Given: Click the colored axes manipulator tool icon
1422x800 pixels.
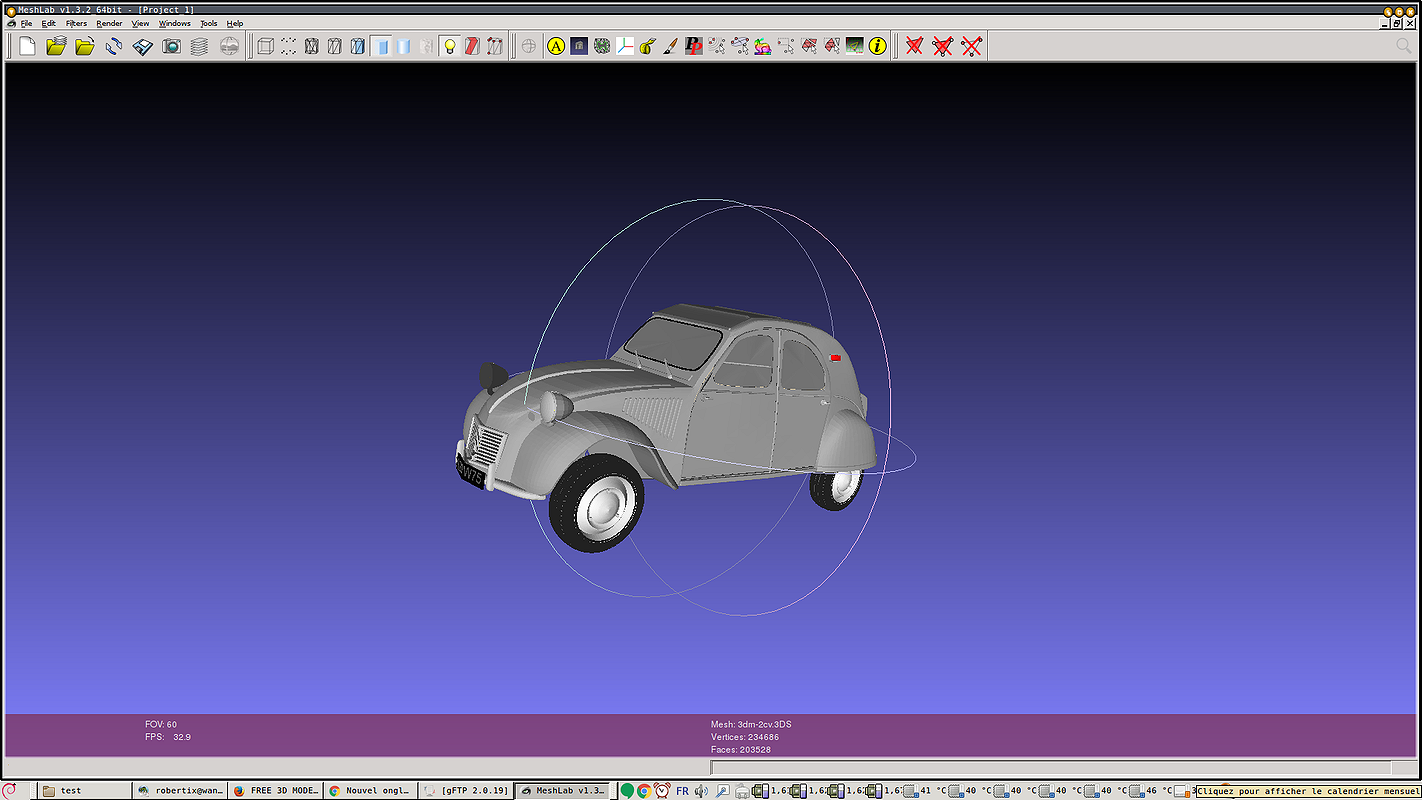Looking at the screenshot, I should 625,46.
